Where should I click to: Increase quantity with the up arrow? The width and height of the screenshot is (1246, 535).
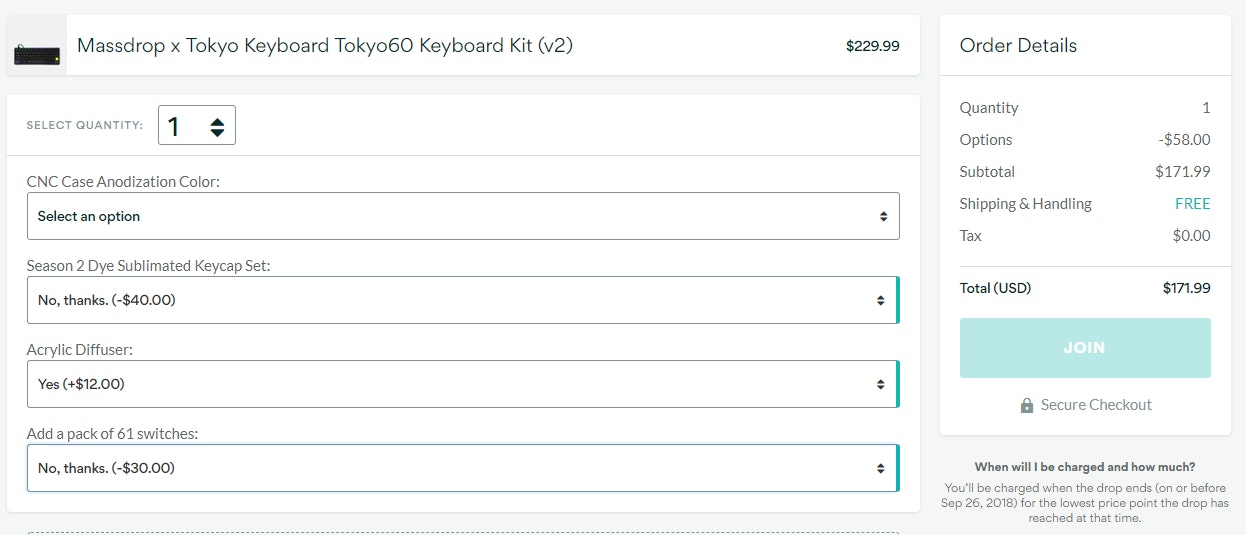(217, 120)
